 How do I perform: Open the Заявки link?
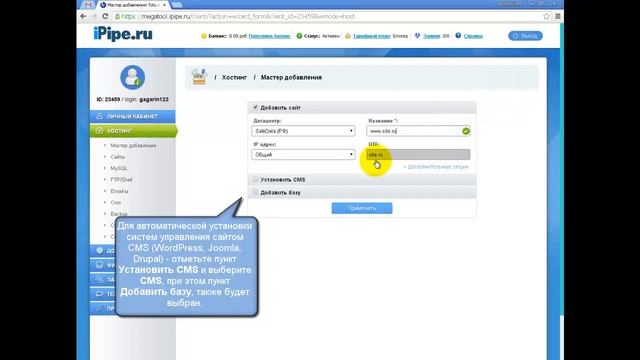point(432,36)
